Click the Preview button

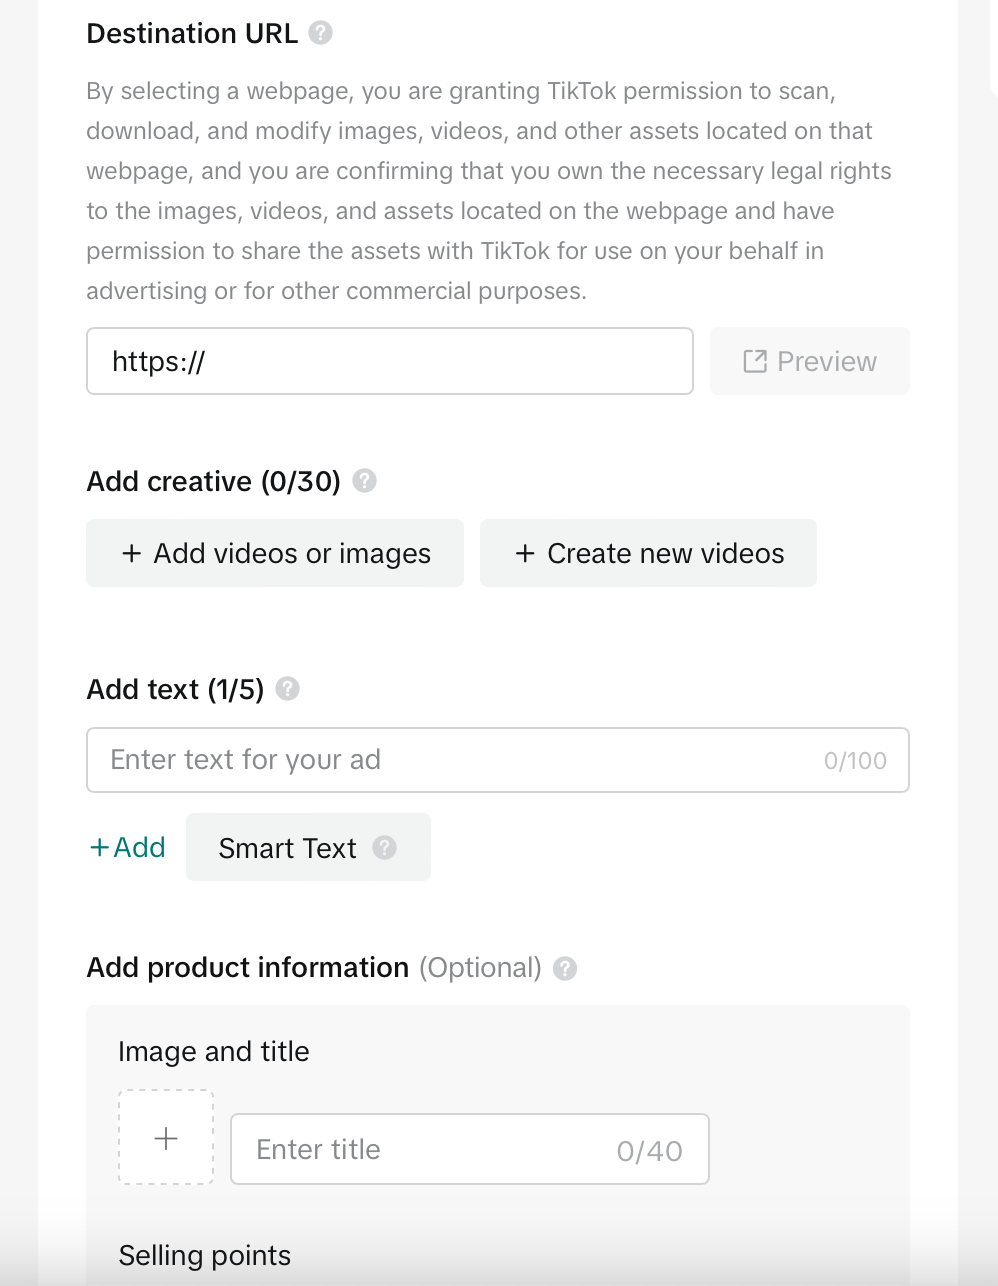[x=810, y=361]
